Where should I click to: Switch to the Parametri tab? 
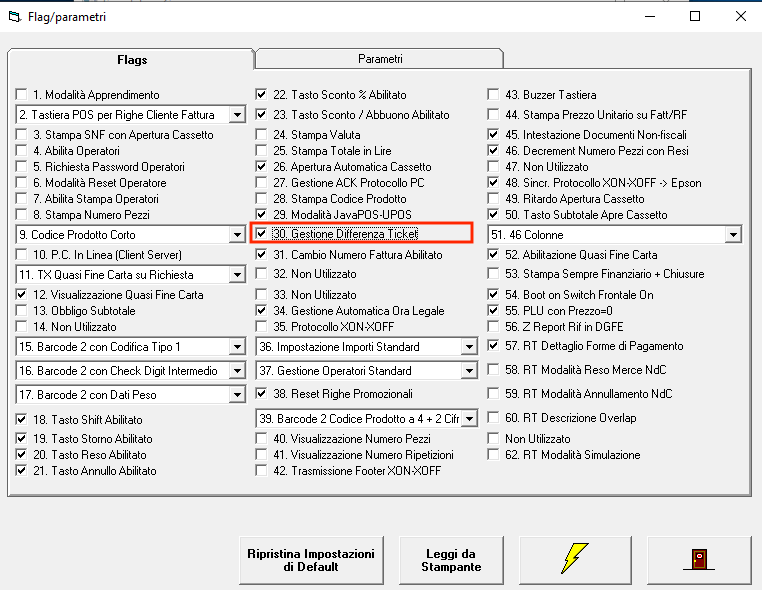coord(380,59)
